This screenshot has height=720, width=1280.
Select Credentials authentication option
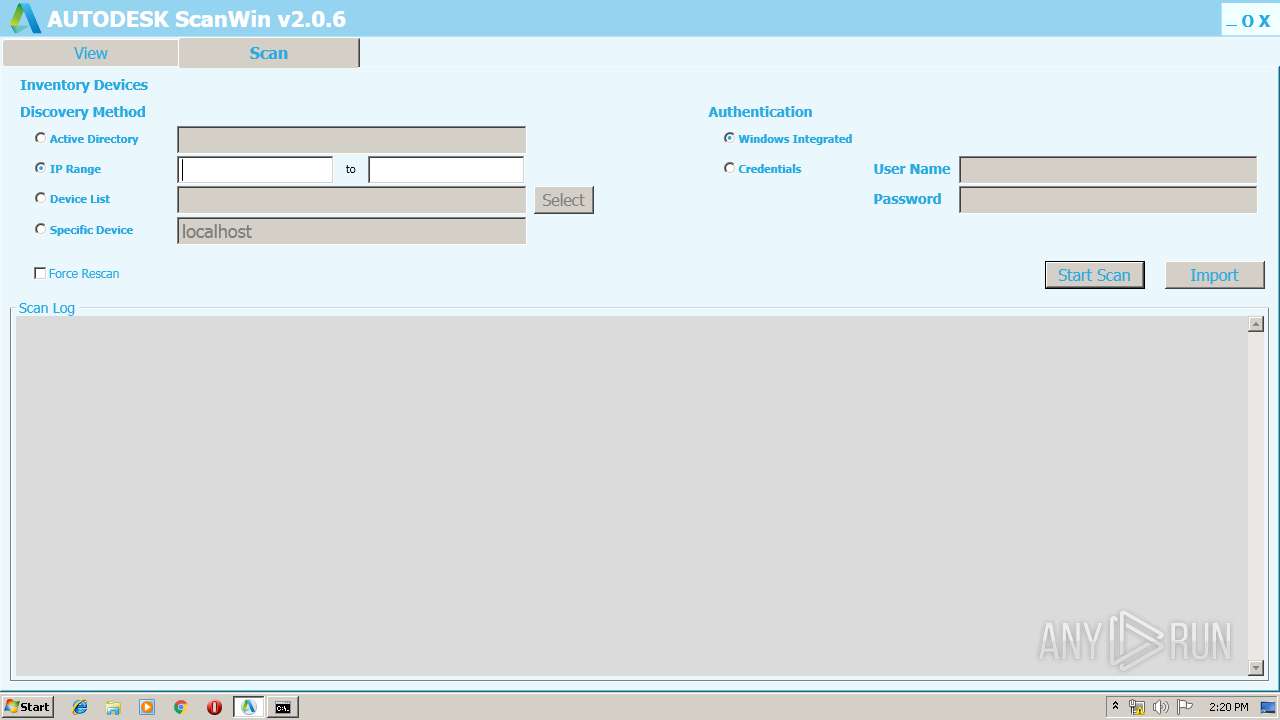[x=729, y=168]
